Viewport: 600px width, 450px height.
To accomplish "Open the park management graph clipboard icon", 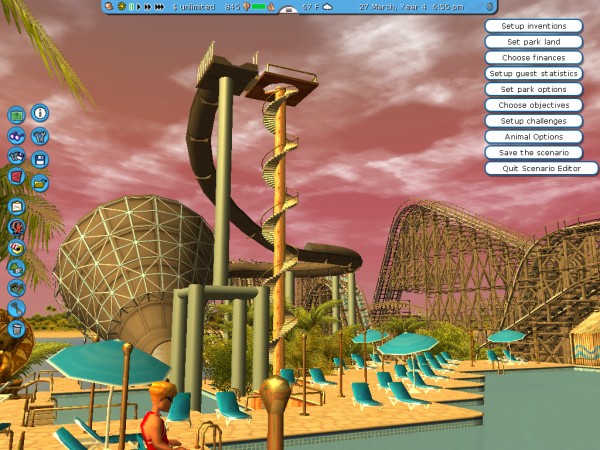I will [x=16, y=207].
